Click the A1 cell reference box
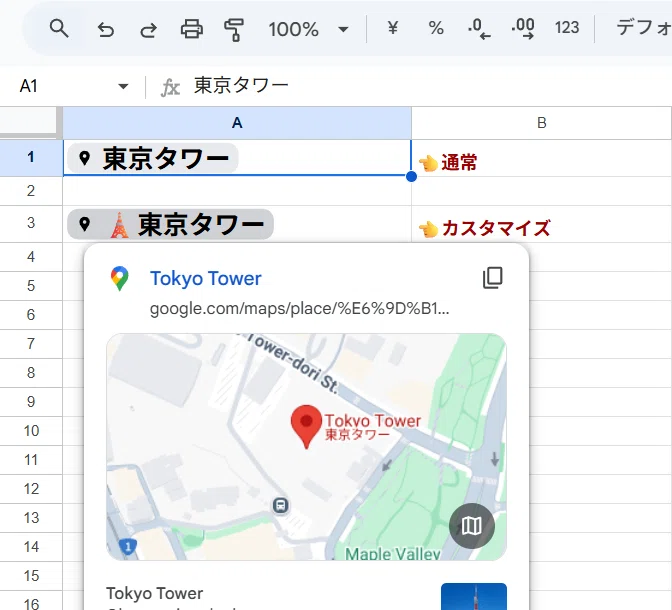 [x=29, y=86]
